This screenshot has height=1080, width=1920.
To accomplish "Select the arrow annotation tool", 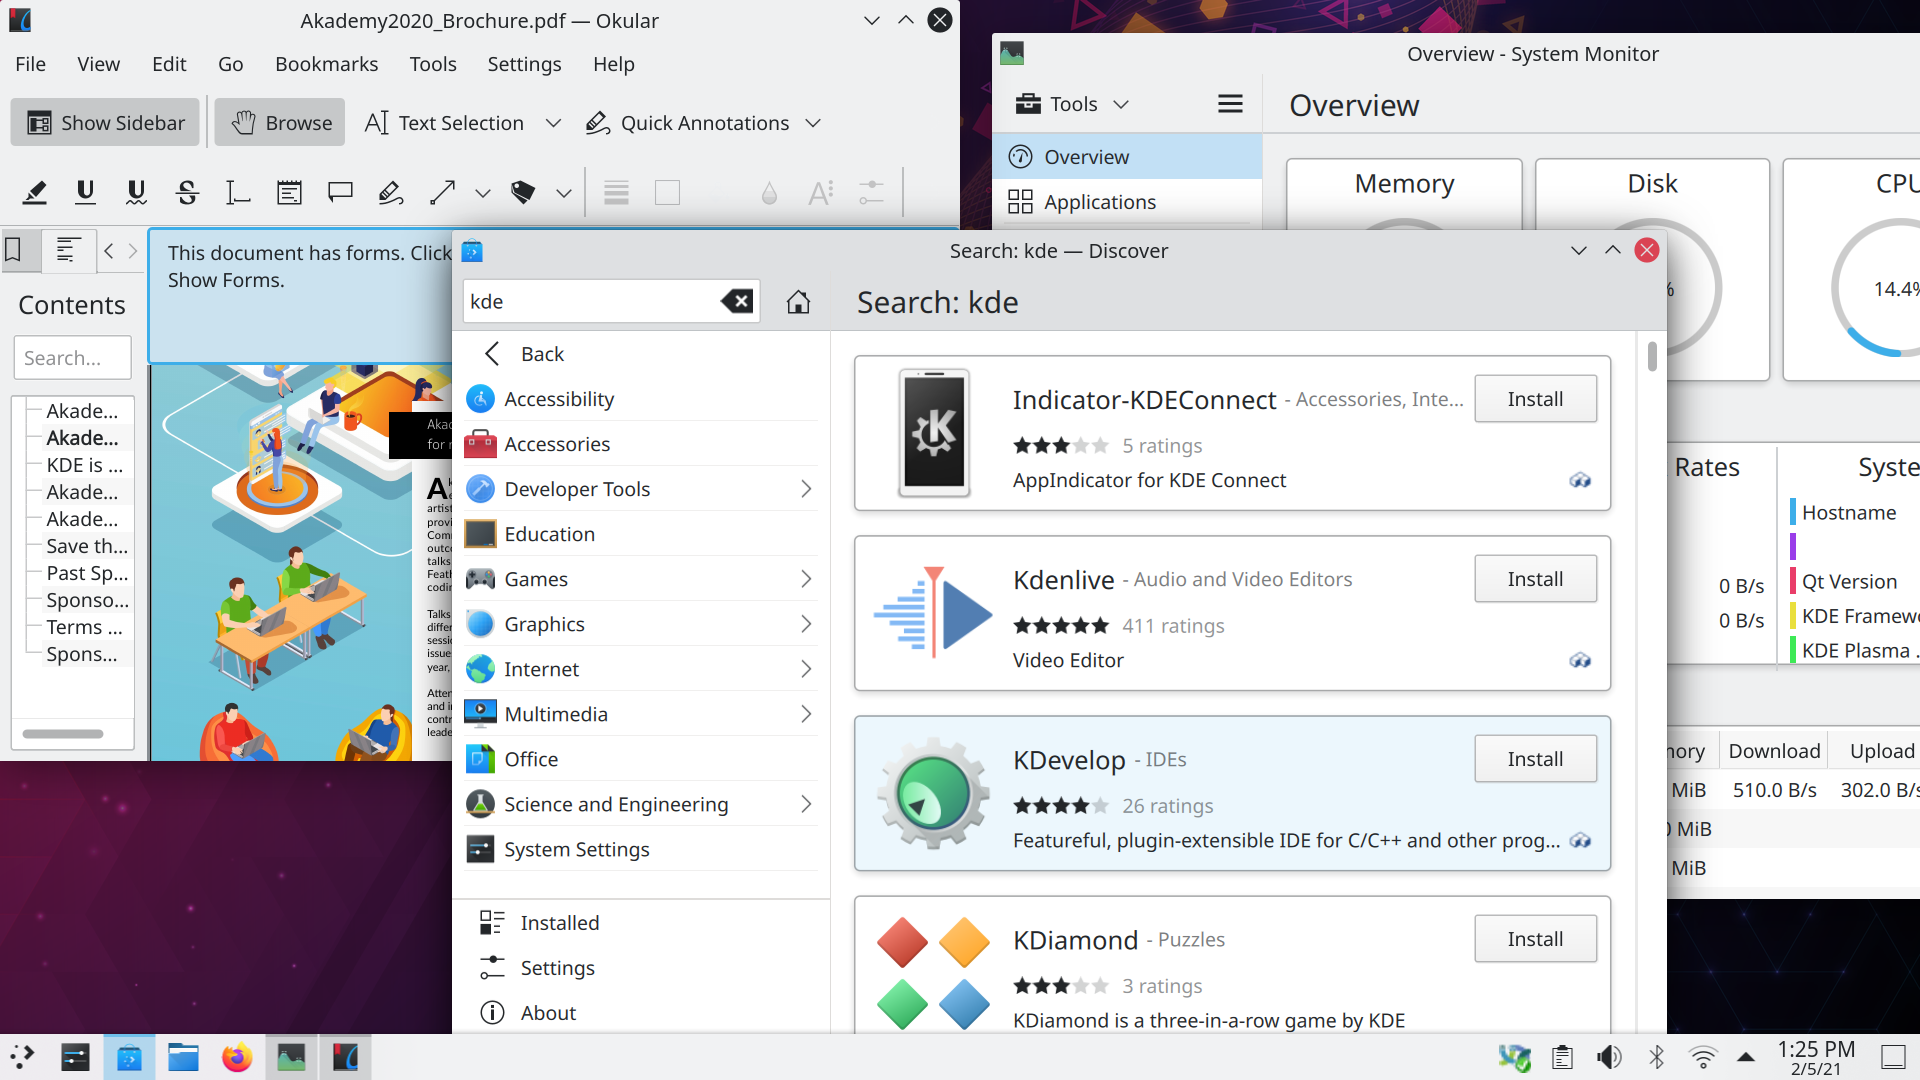I will 442,192.
